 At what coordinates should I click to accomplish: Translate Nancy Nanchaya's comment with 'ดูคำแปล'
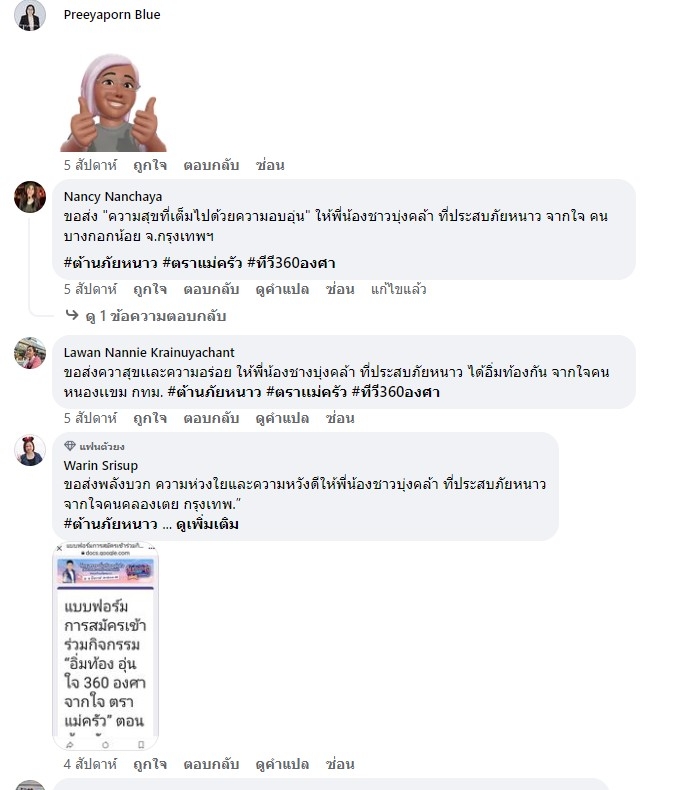point(282,289)
